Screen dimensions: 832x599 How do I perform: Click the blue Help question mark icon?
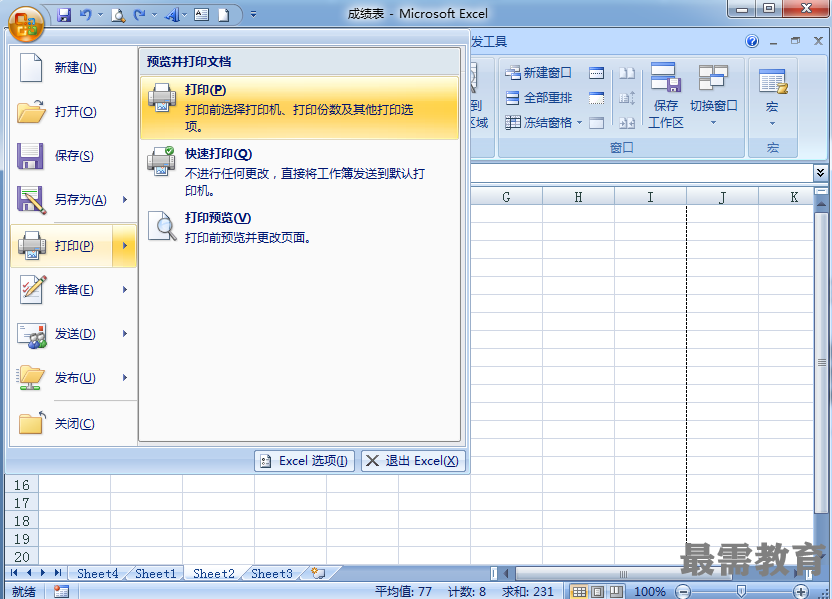click(752, 41)
